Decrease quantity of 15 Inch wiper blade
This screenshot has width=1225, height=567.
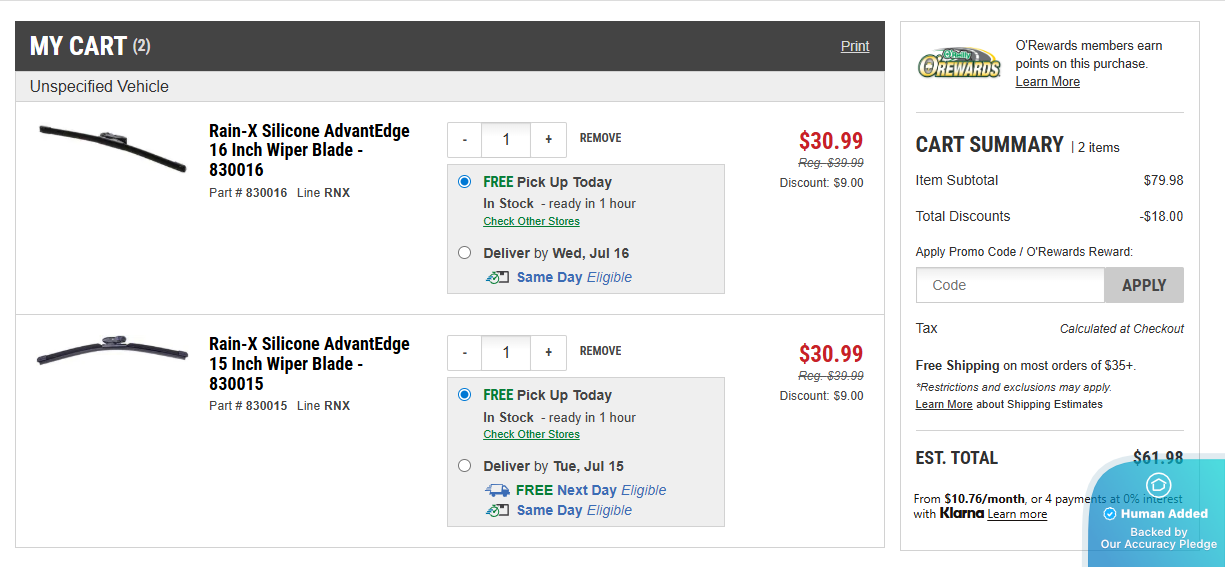click(465, 353)
